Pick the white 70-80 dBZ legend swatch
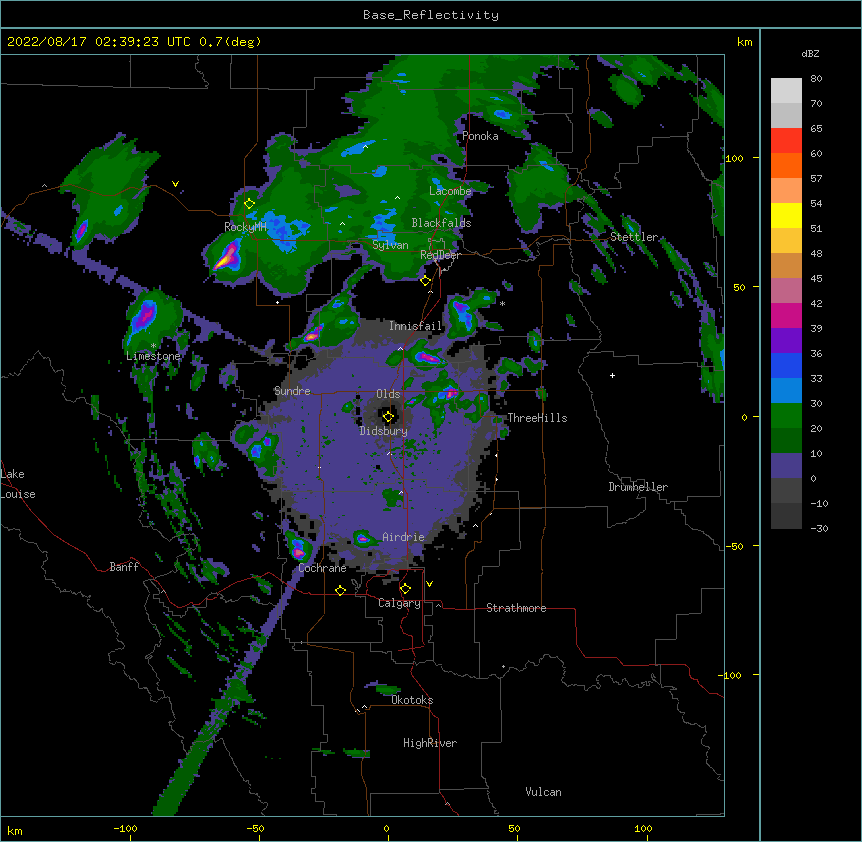 click(x=786, y=91)
